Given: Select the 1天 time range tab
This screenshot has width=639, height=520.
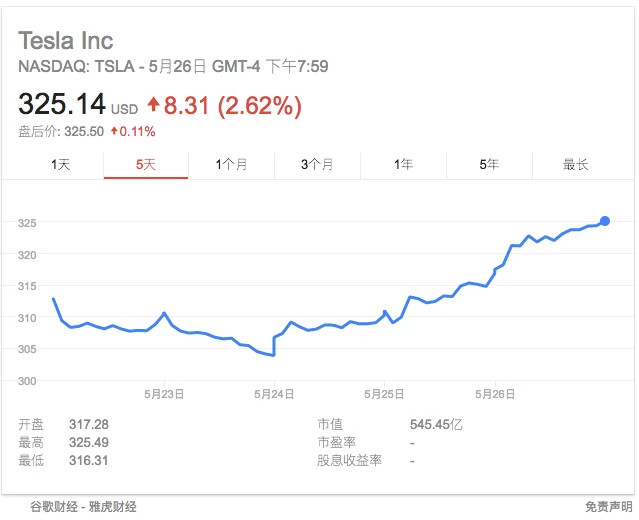Looking at the screenshot, I should pyautogui.click(x=61, y=165).
